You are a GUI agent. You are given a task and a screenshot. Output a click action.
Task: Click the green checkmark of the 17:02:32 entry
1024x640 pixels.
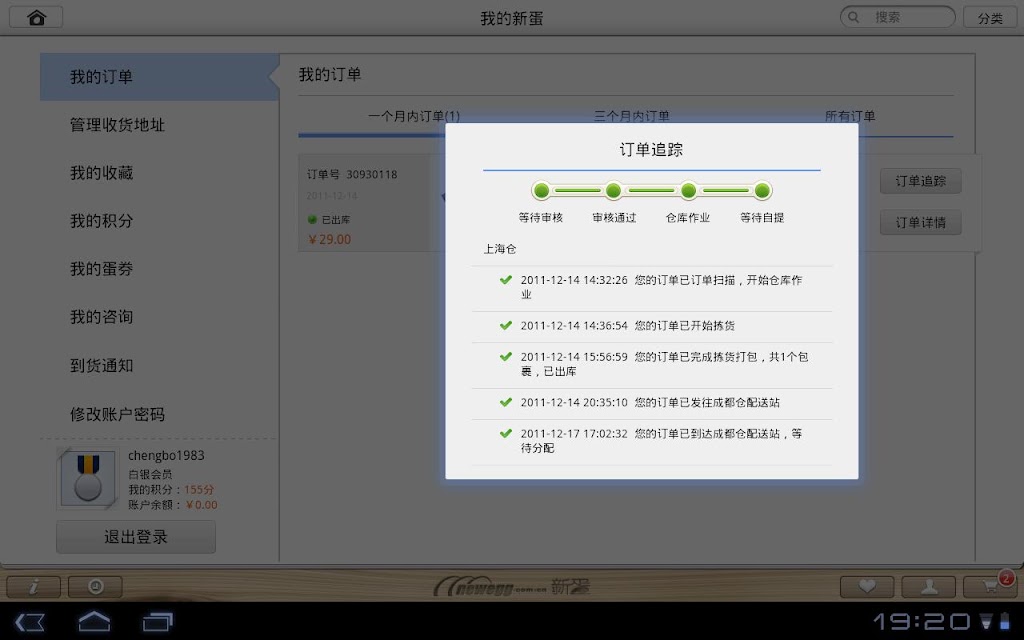point(505,433)
